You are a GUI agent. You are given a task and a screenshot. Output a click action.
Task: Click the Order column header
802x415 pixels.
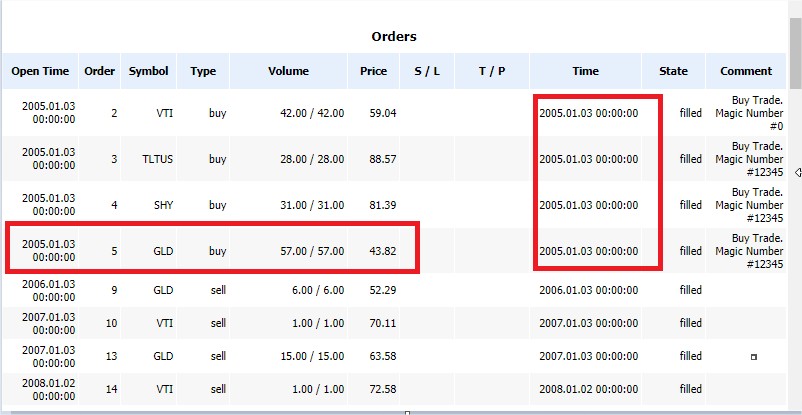(100, 71)
